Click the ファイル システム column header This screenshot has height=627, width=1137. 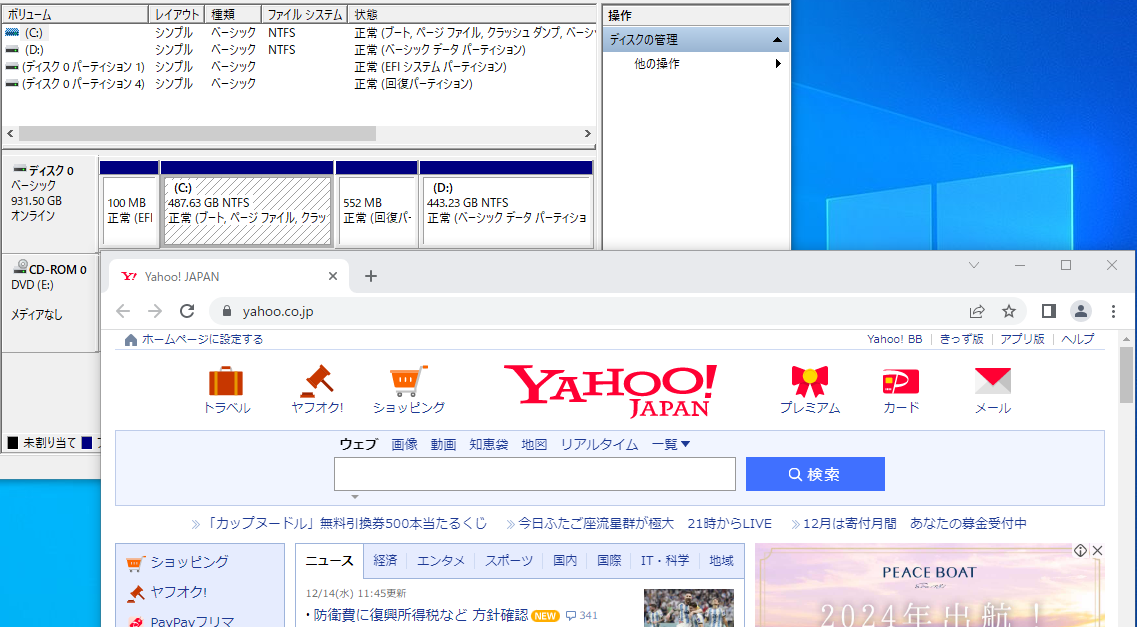(x=305, y=14)
